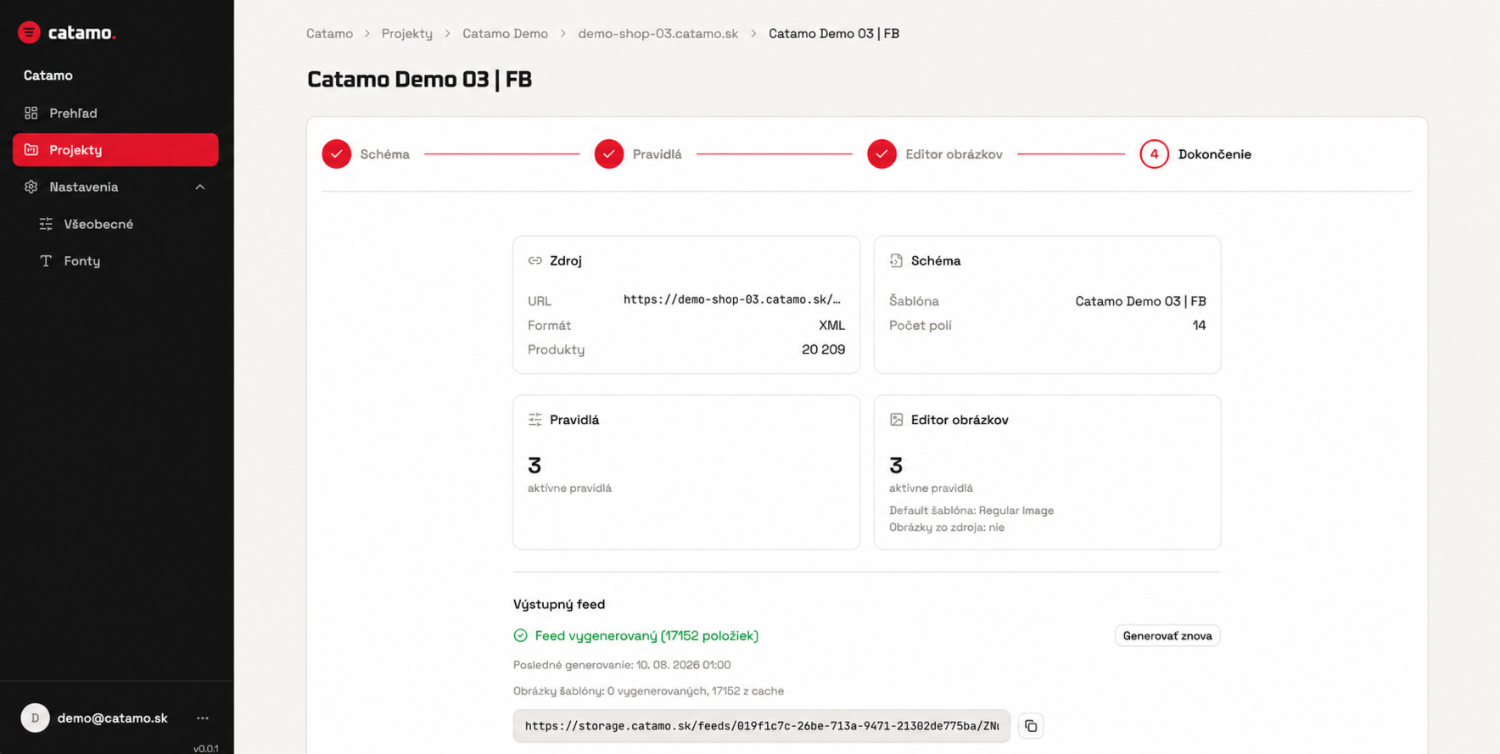
Task: Click Default šablóna: Regular Image text
Action: [x=972, y=510]
